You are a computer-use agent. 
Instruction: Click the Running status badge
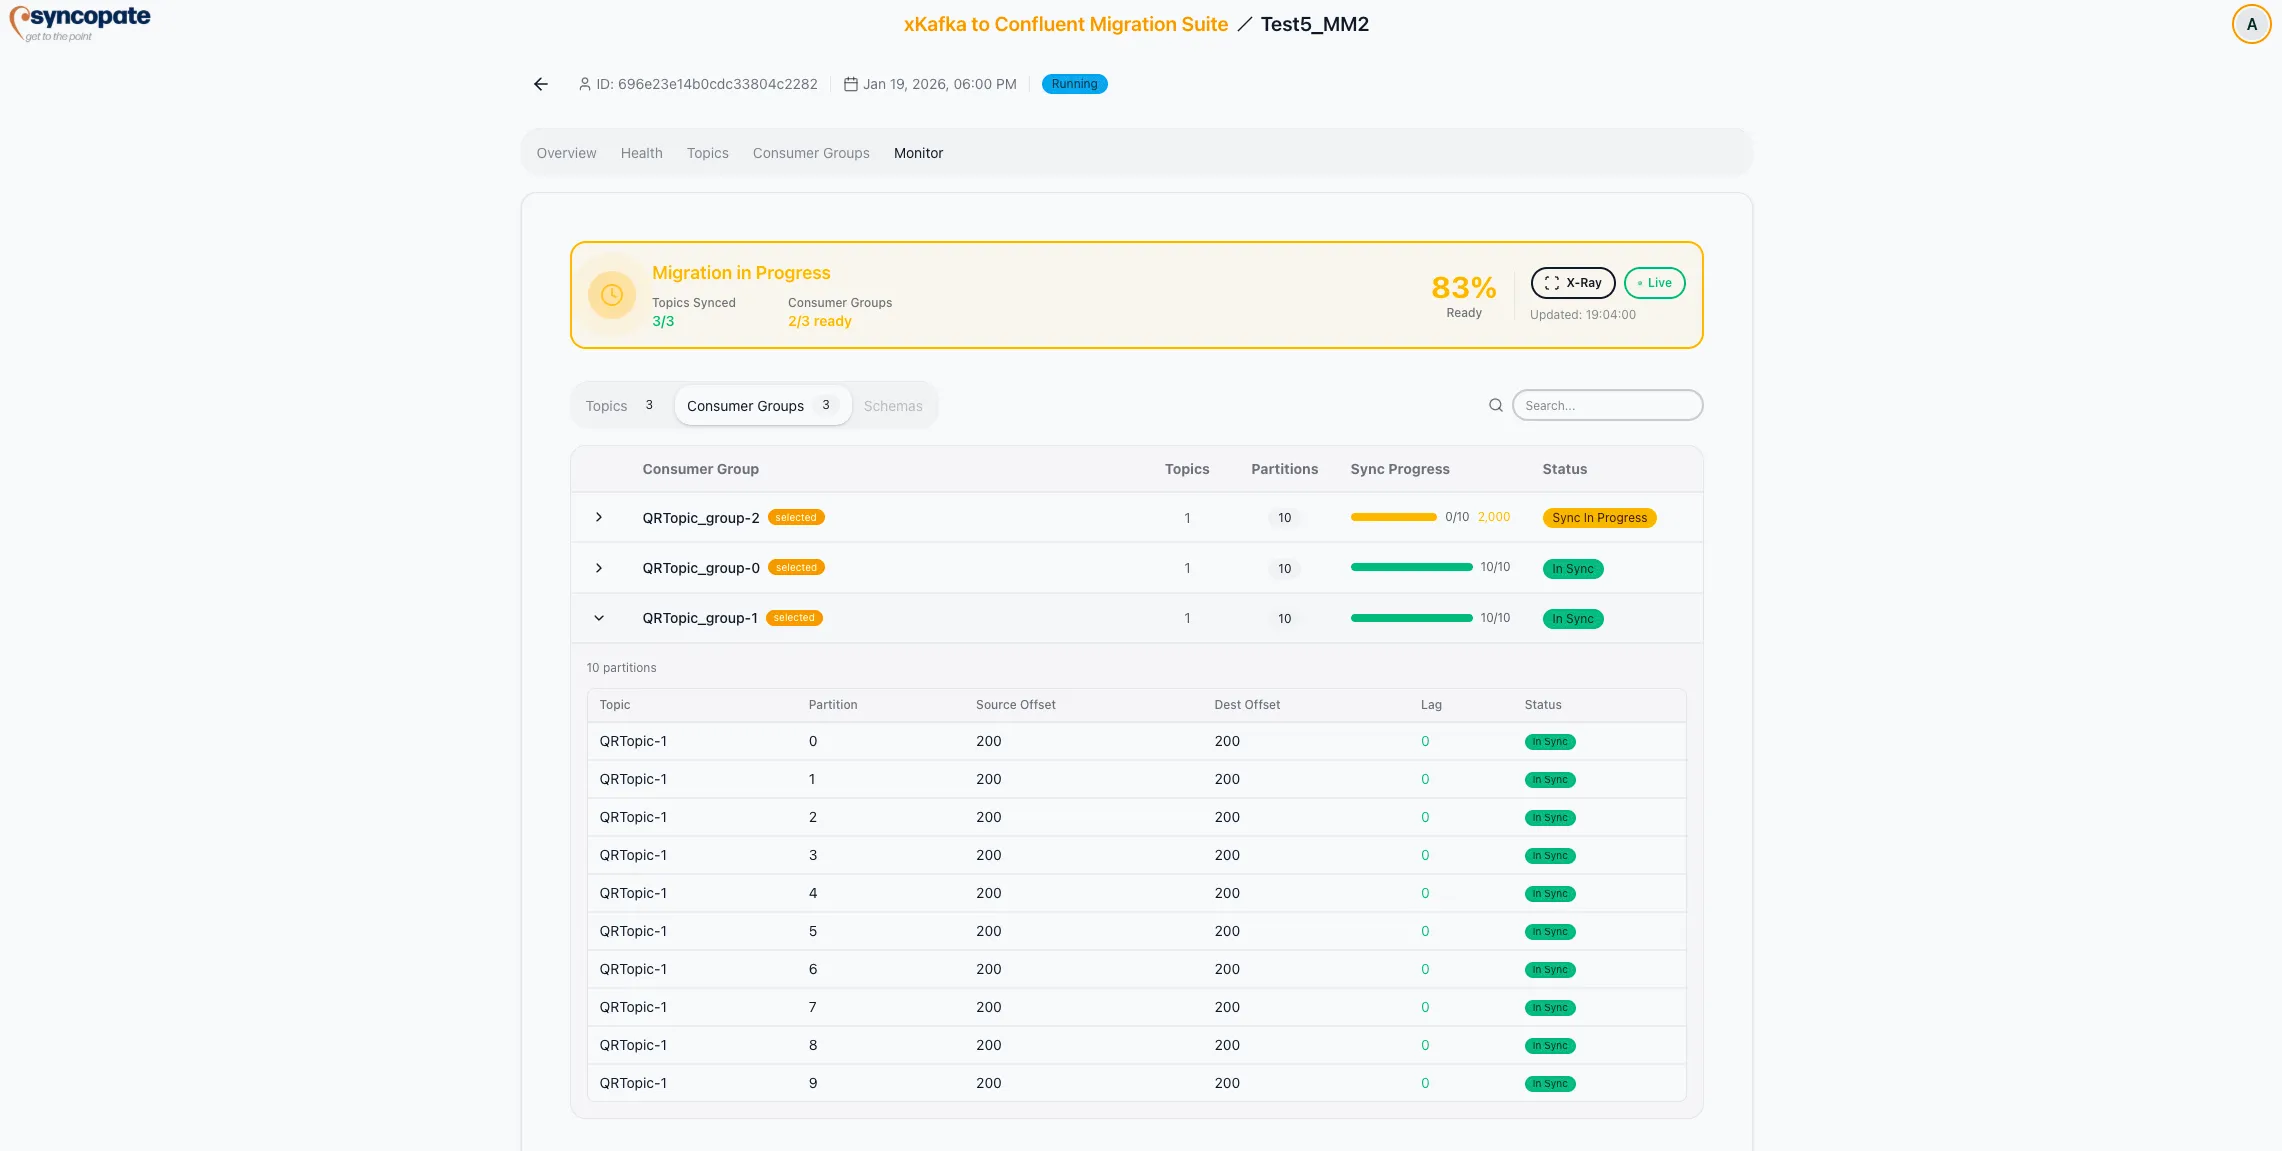click(x=1074, y=84)
